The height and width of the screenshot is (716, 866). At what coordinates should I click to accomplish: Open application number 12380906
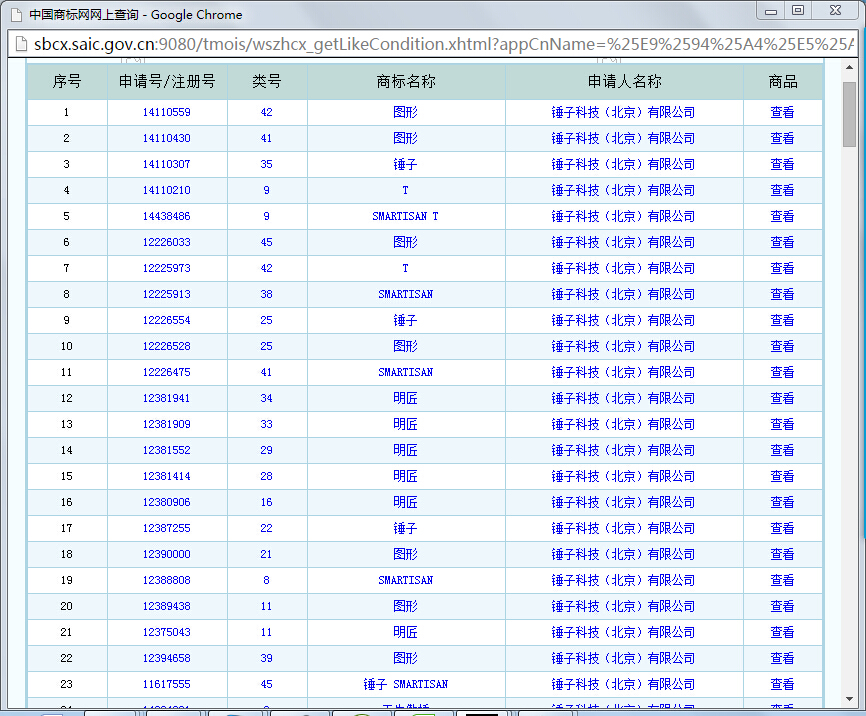tap(167, 502)
